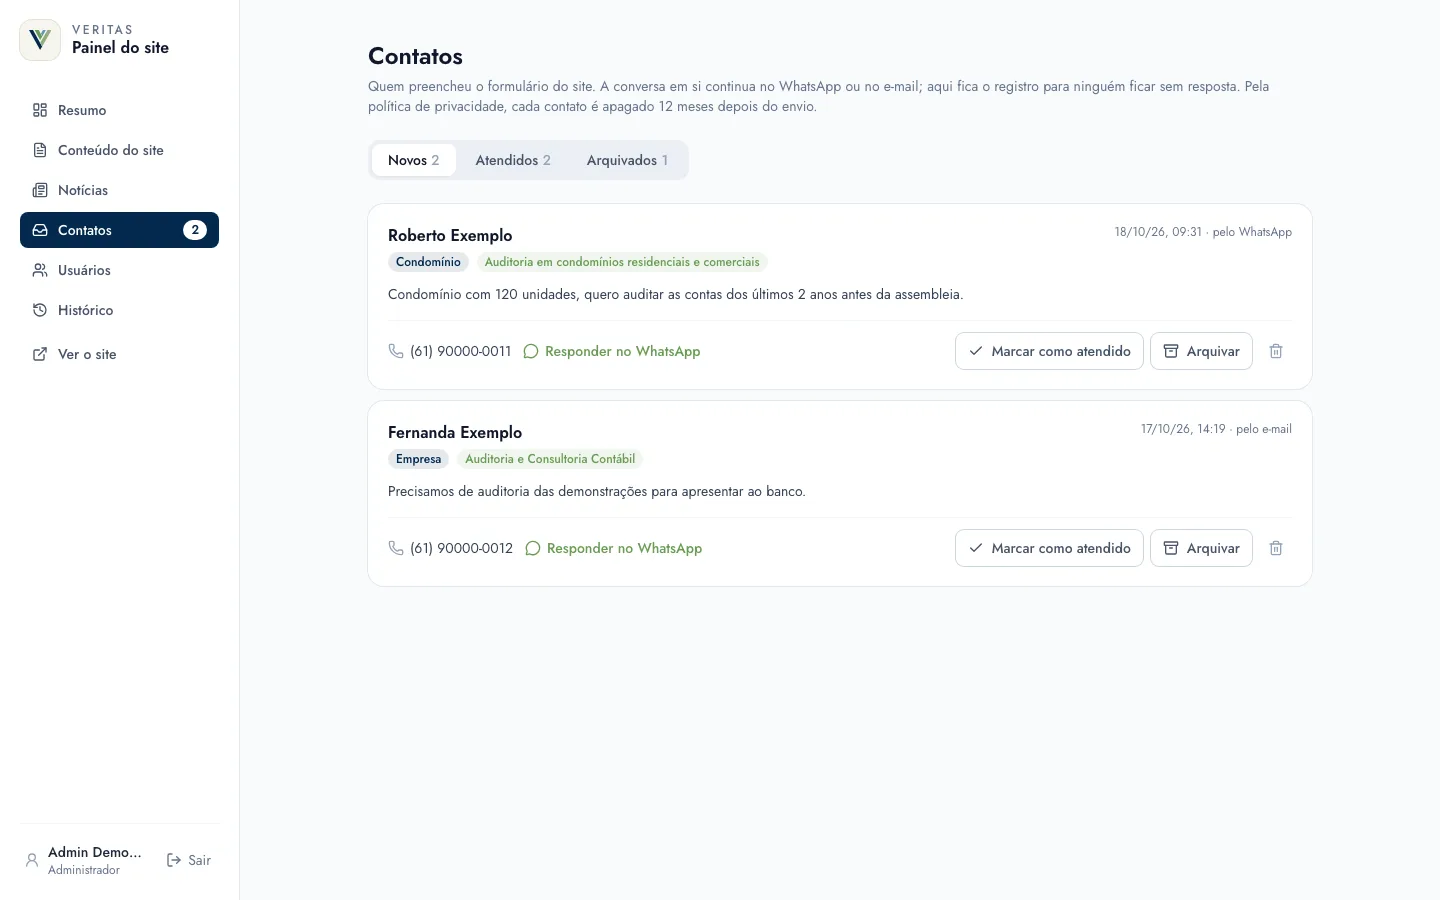Delete Fernanda Exemplo contact with trash icon
The height and width of the screenshot is (900, 1440).
point(1276,548)
